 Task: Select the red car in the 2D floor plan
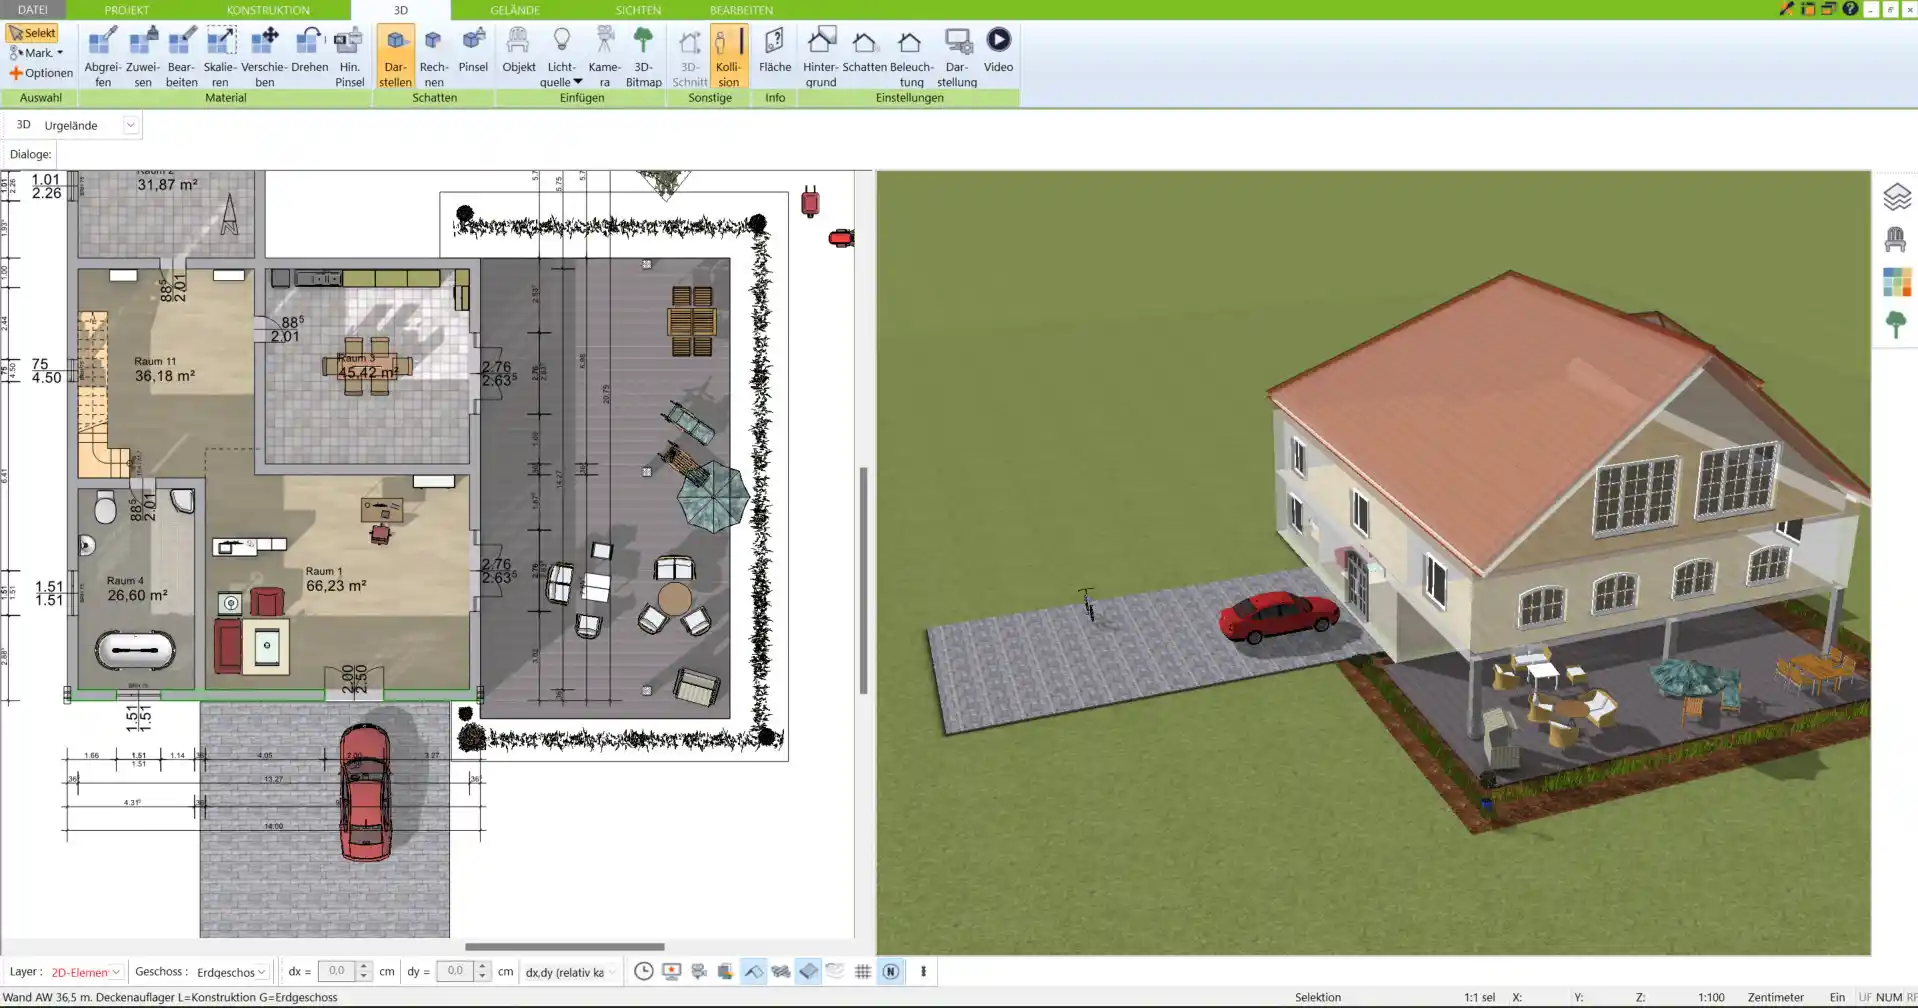tap(365, 792)
